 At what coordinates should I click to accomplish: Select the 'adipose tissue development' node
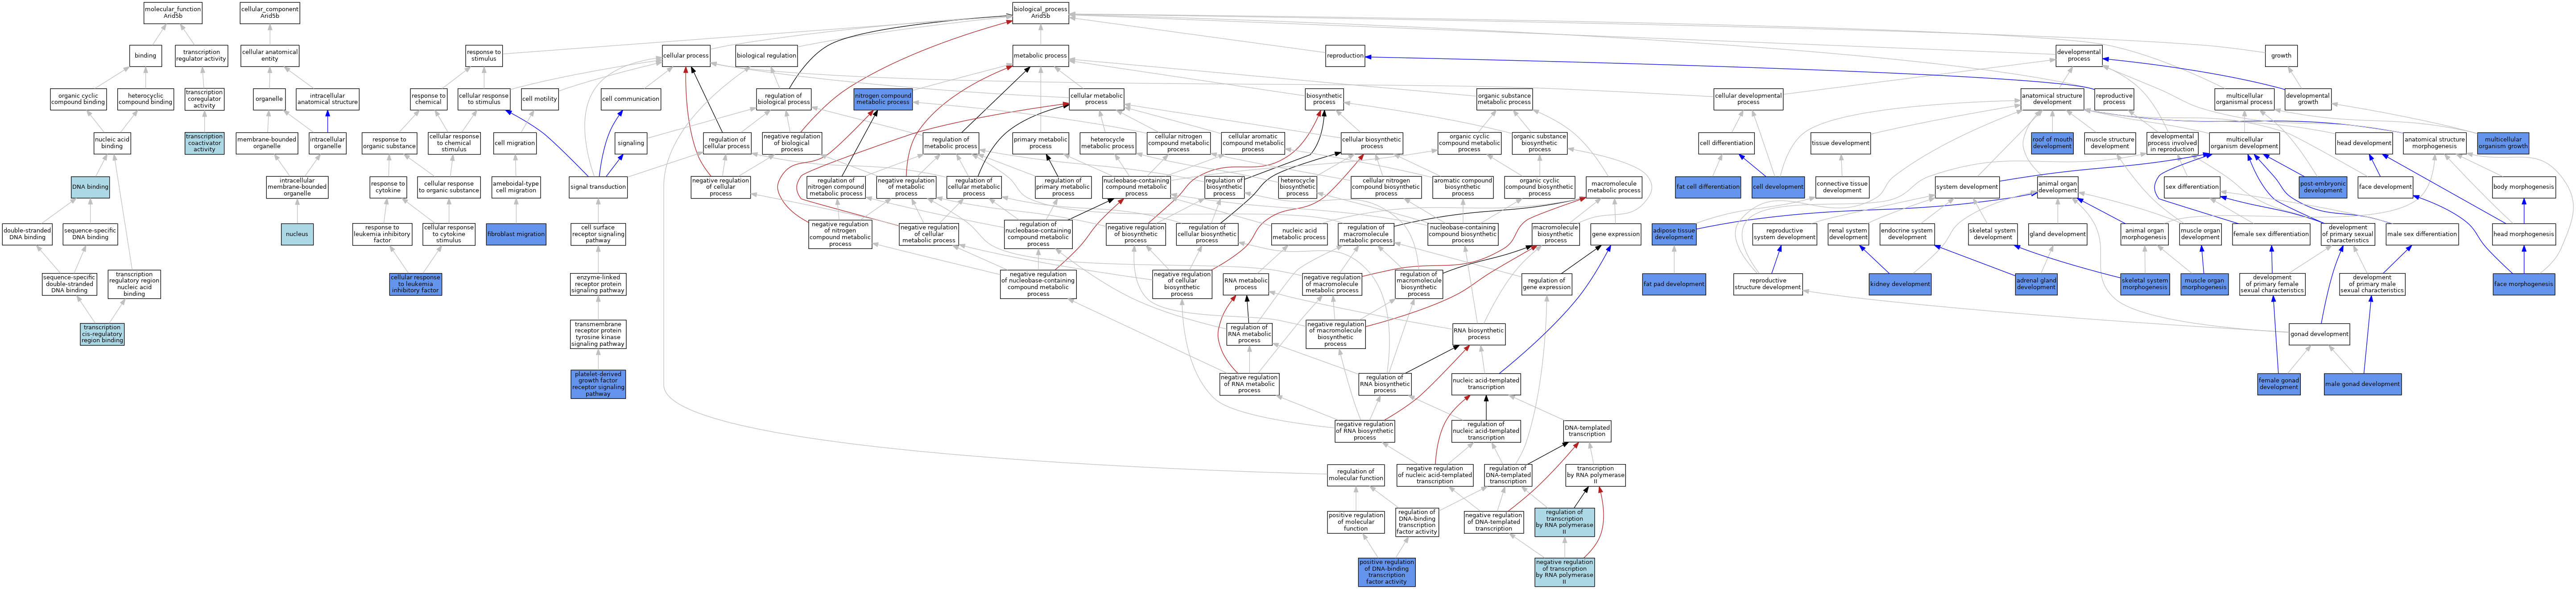pyautogui.click(x=1674, y=234)
